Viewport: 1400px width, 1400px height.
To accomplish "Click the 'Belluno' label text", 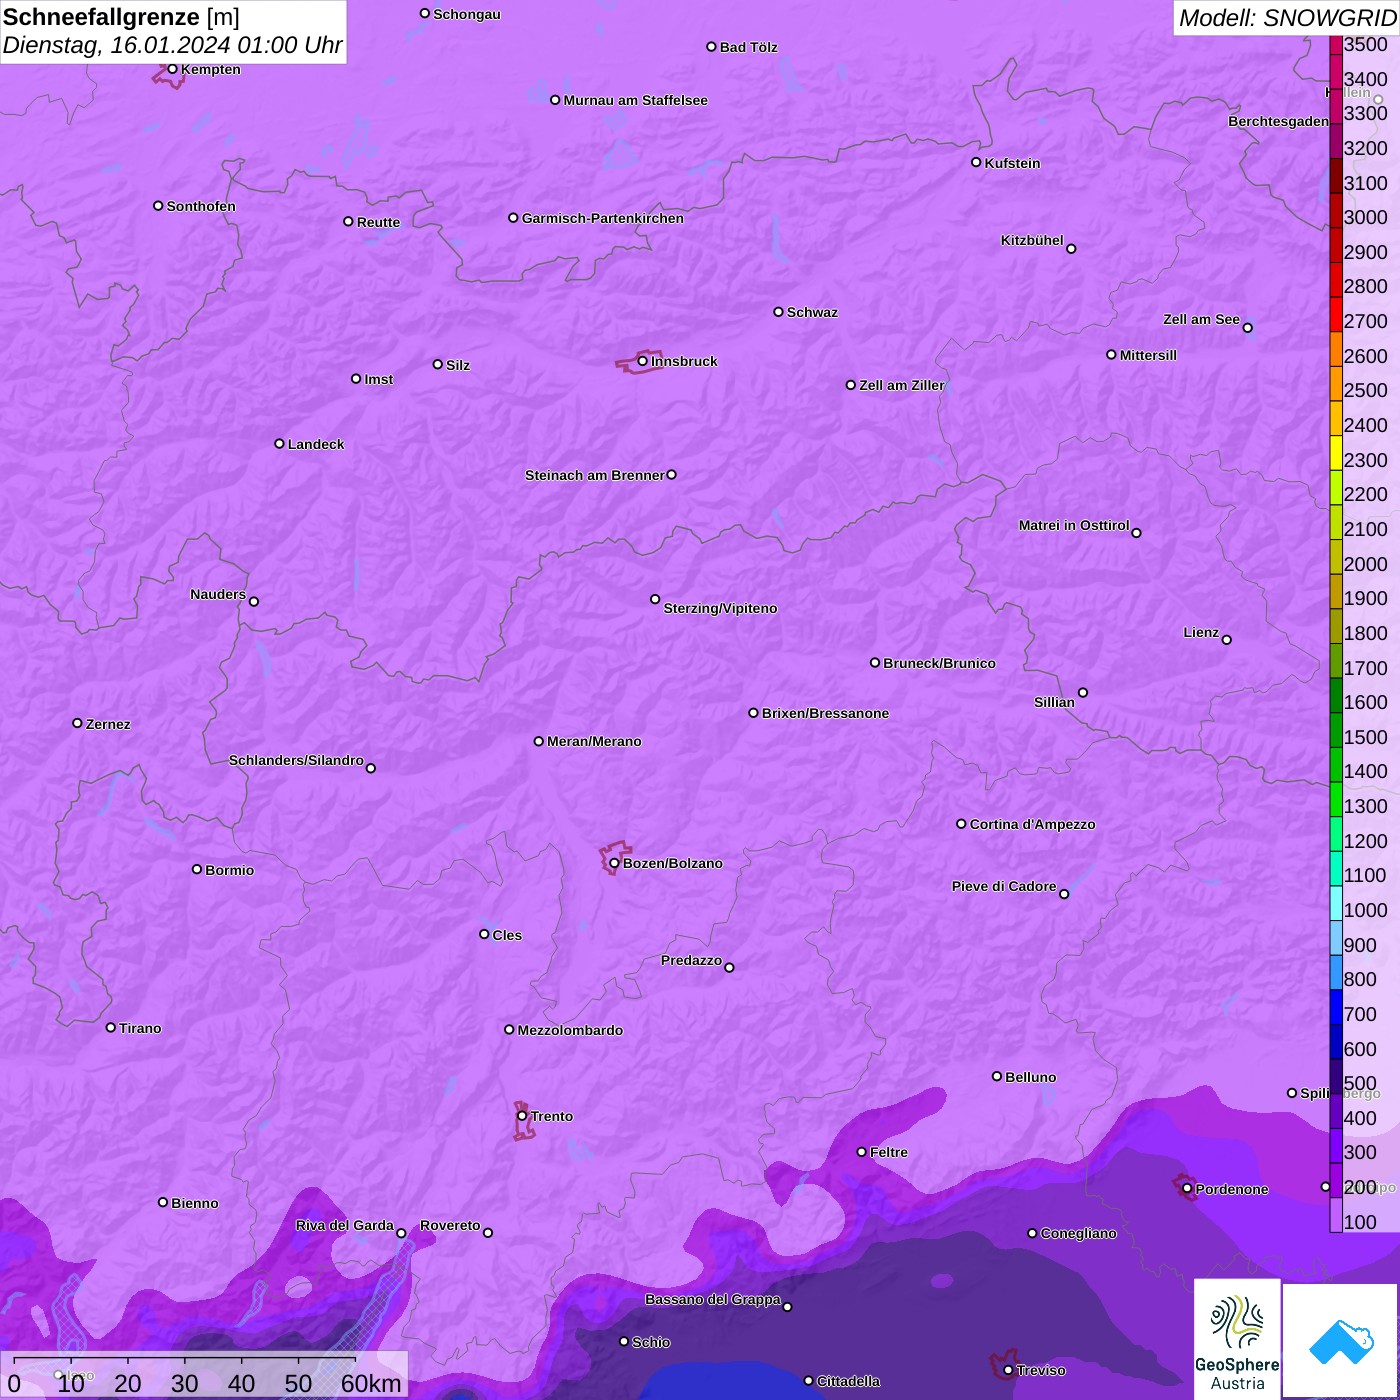I will [x=1030, y=1077].
